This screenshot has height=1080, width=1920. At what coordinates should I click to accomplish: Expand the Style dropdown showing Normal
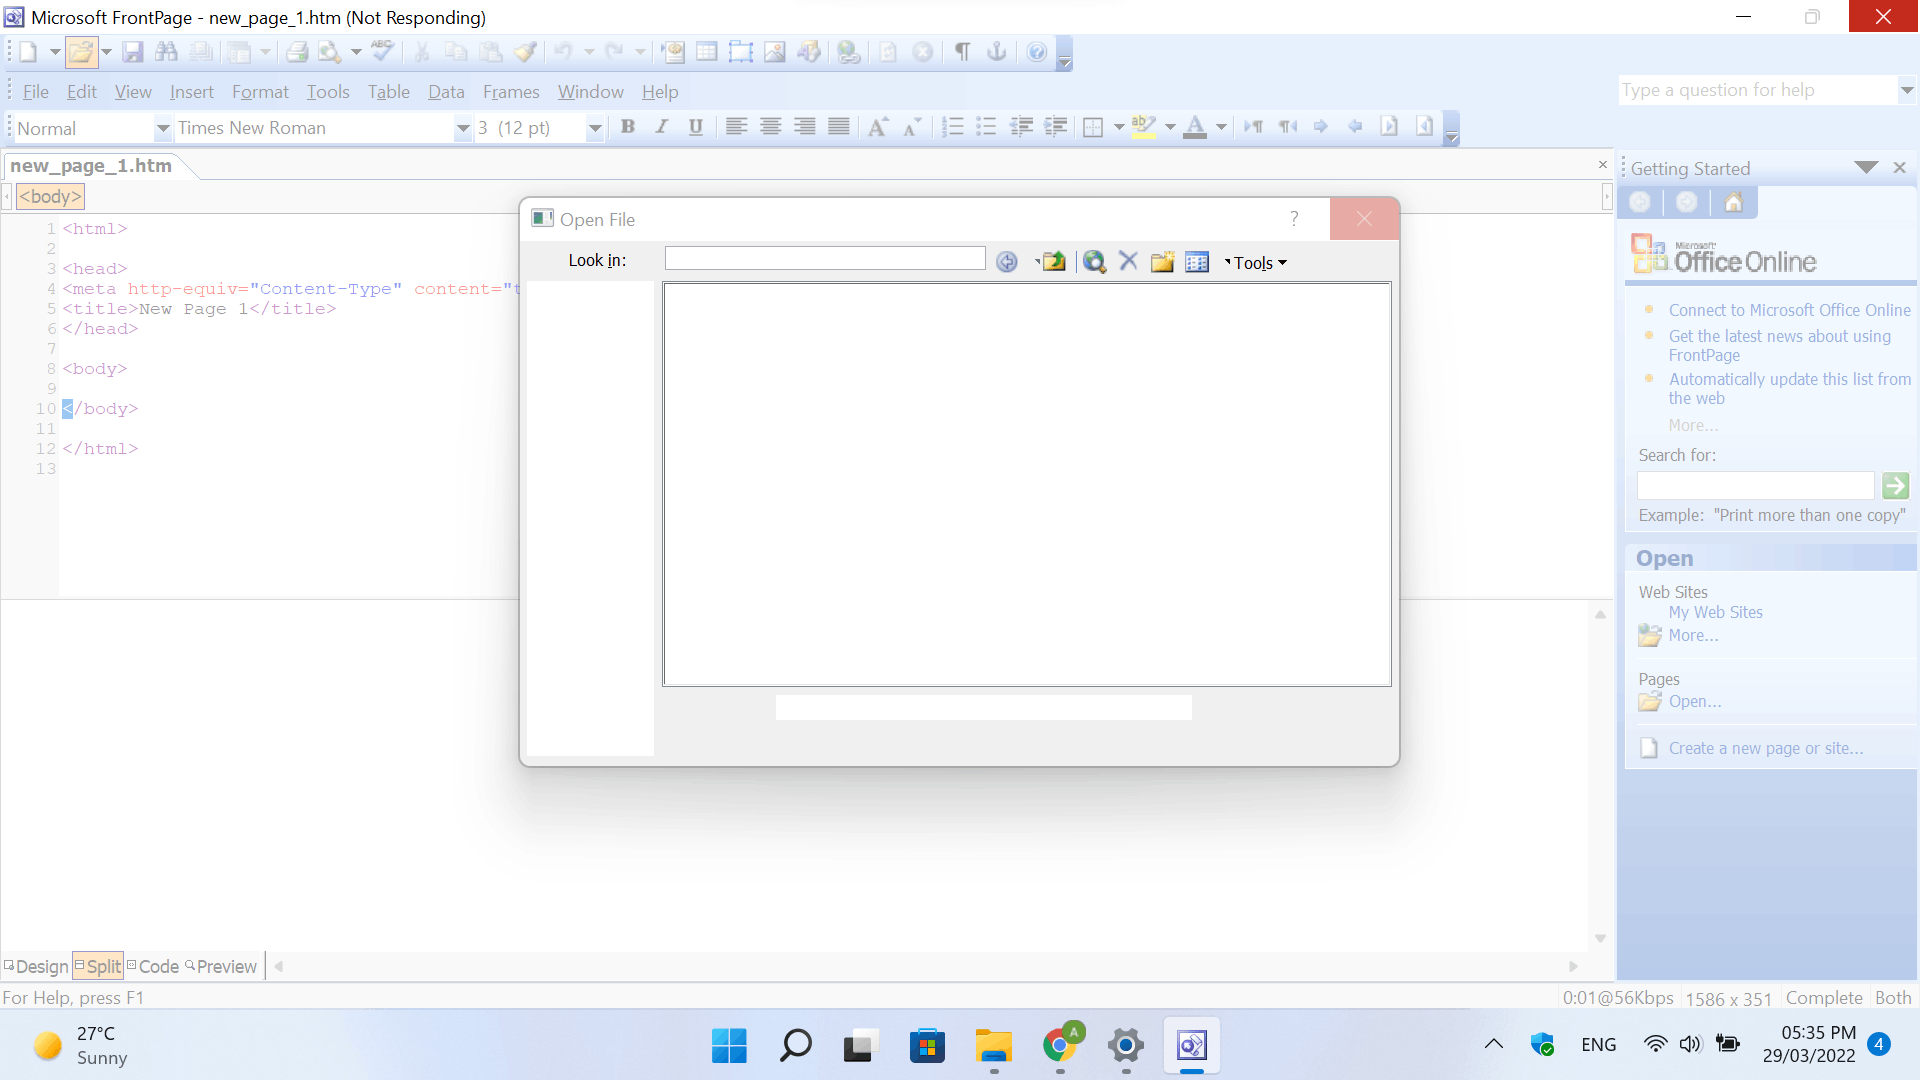[x=162, y=128]
